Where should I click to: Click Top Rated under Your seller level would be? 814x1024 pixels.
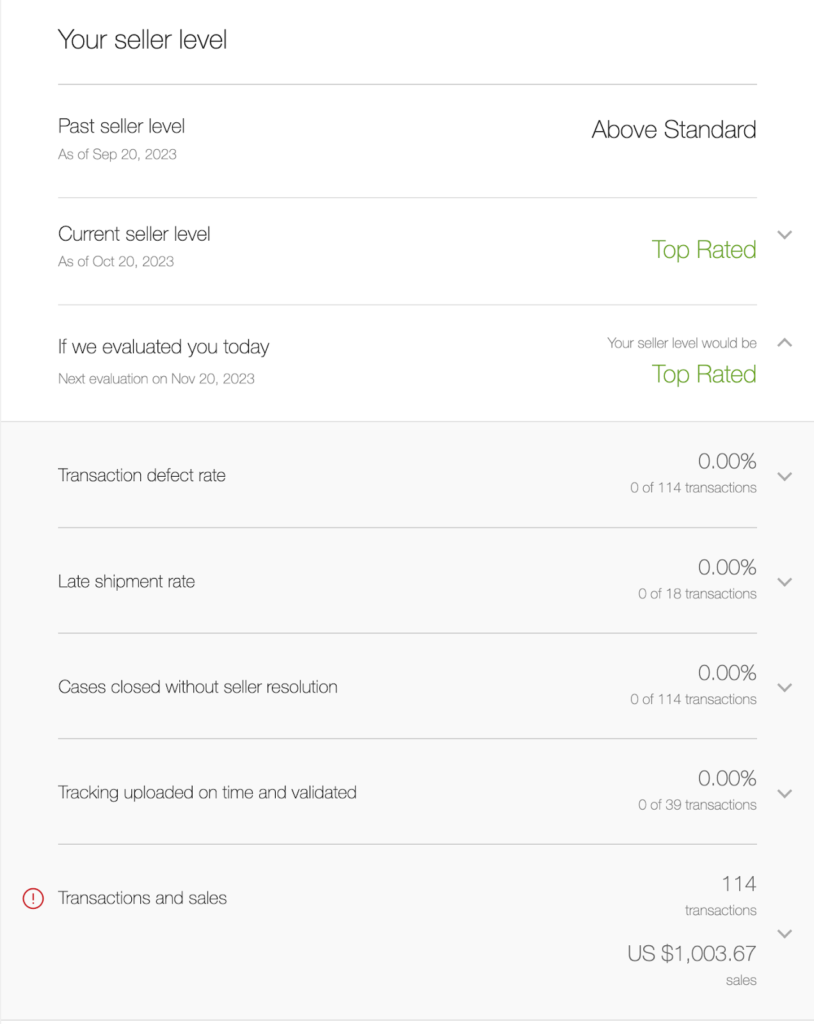pos(704,374)
